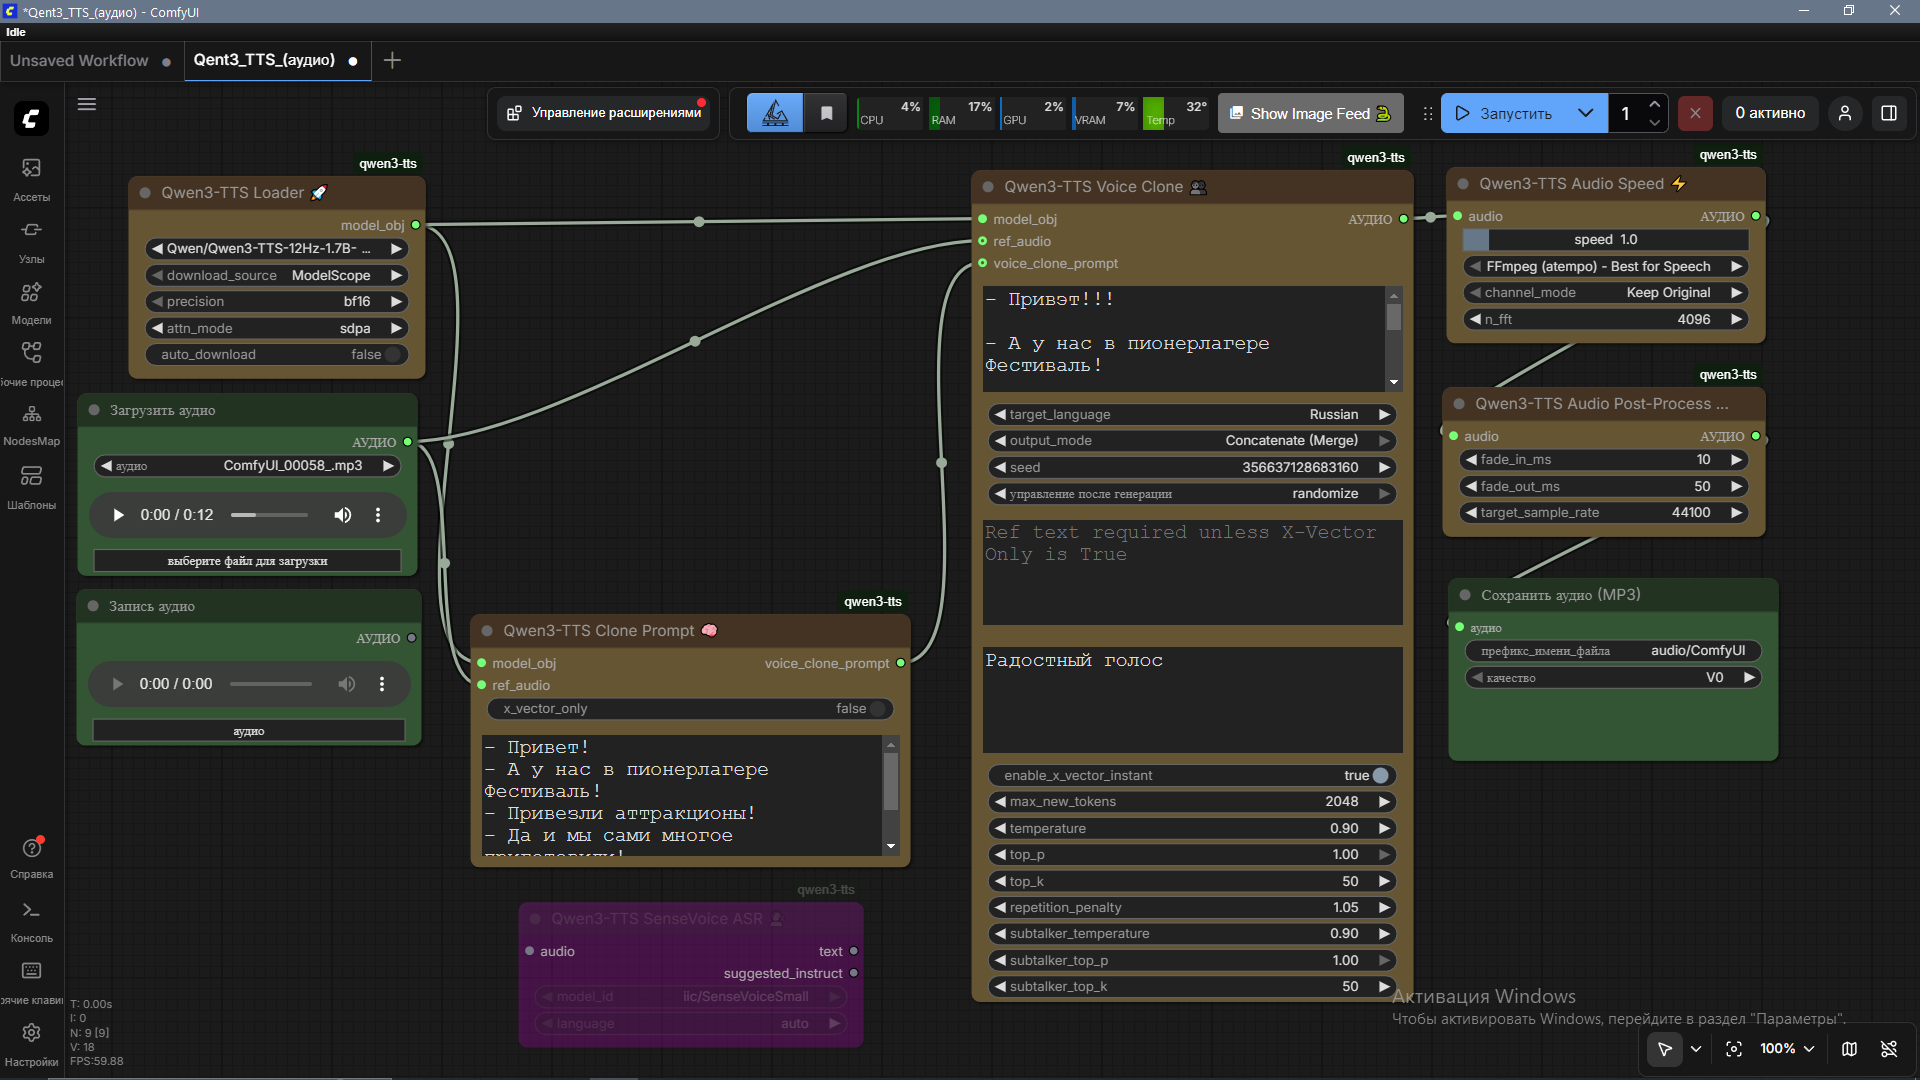Open the target_language Russian dropdown
1920x1080 pixels.
tap(1191, 415)
